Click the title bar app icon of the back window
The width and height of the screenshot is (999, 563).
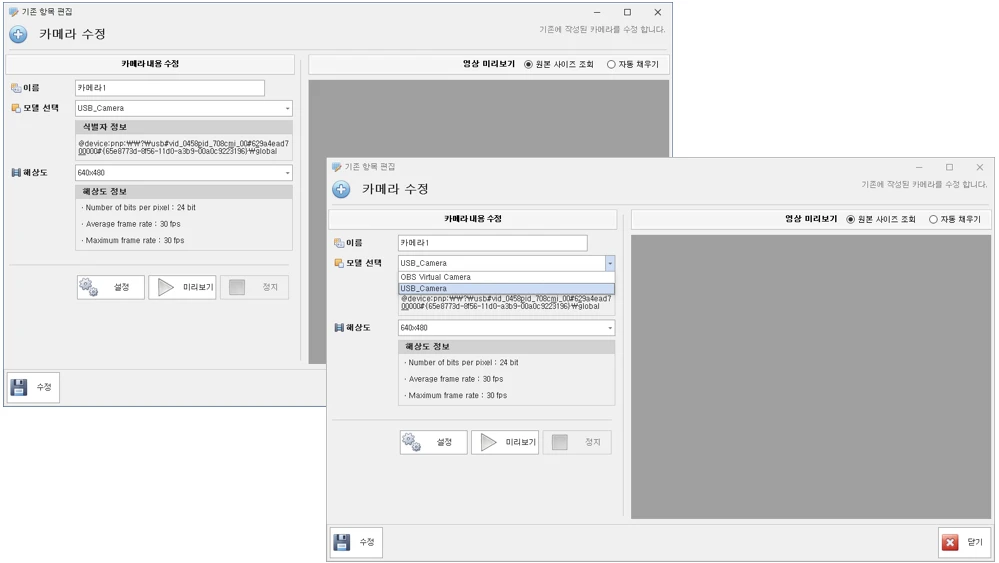pyautogui.click(x=13, y=12)
